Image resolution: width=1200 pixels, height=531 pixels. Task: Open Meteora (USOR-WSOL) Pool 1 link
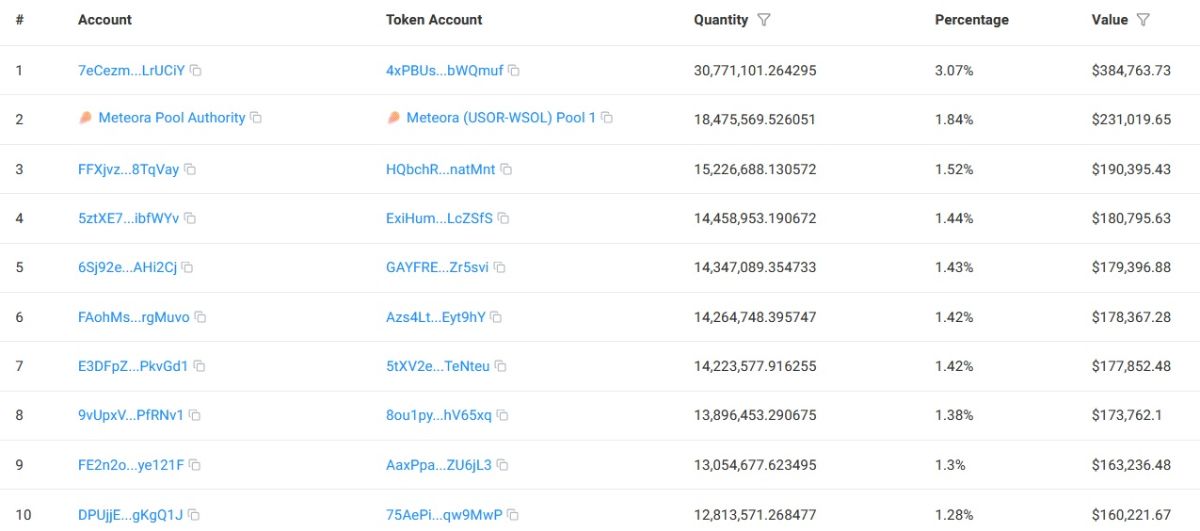tap(501, 118)
